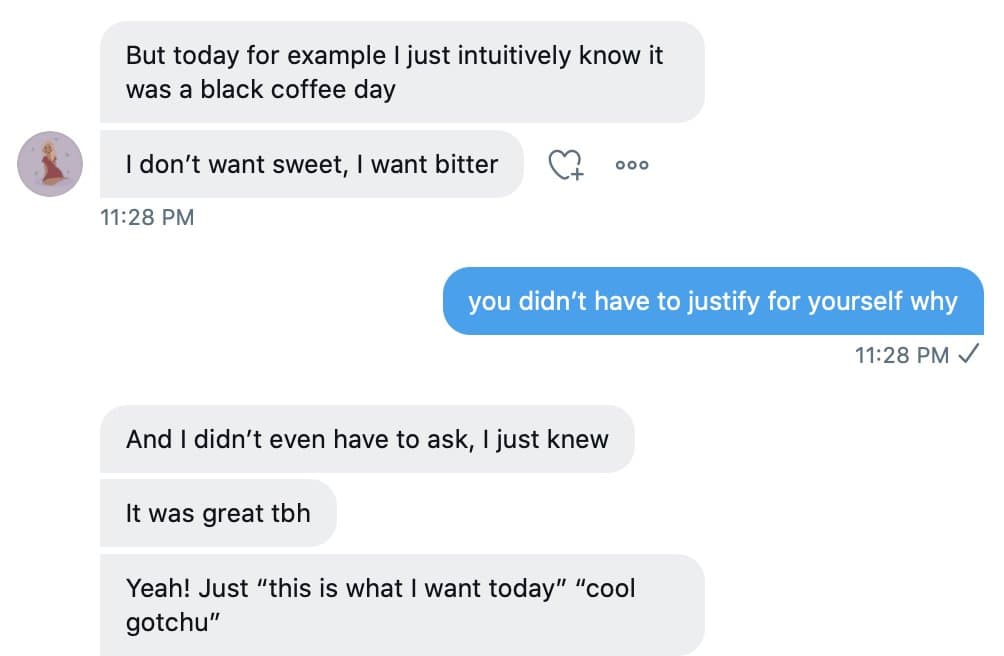This screenshot has height=656, width=1004.
Task: Click the "Yeah! Just" message bubble
Action: pos(401,605)
